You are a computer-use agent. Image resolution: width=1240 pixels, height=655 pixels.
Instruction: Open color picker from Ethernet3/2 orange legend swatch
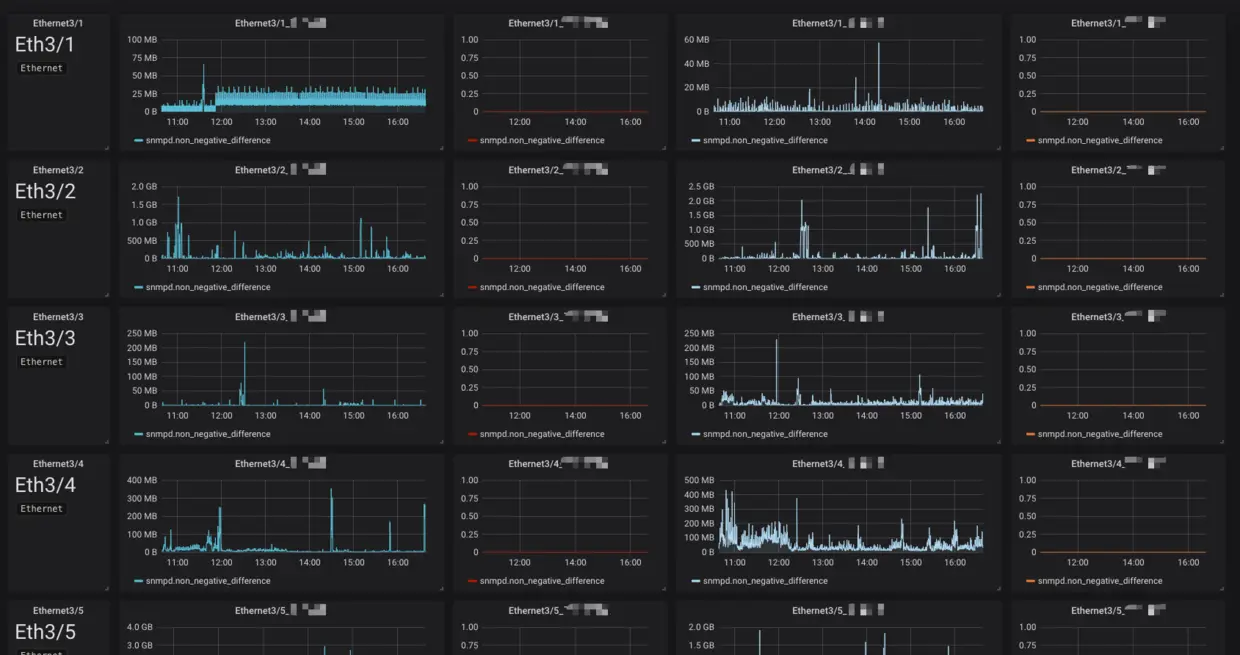pyautogui.click(x=1030, y=288)
